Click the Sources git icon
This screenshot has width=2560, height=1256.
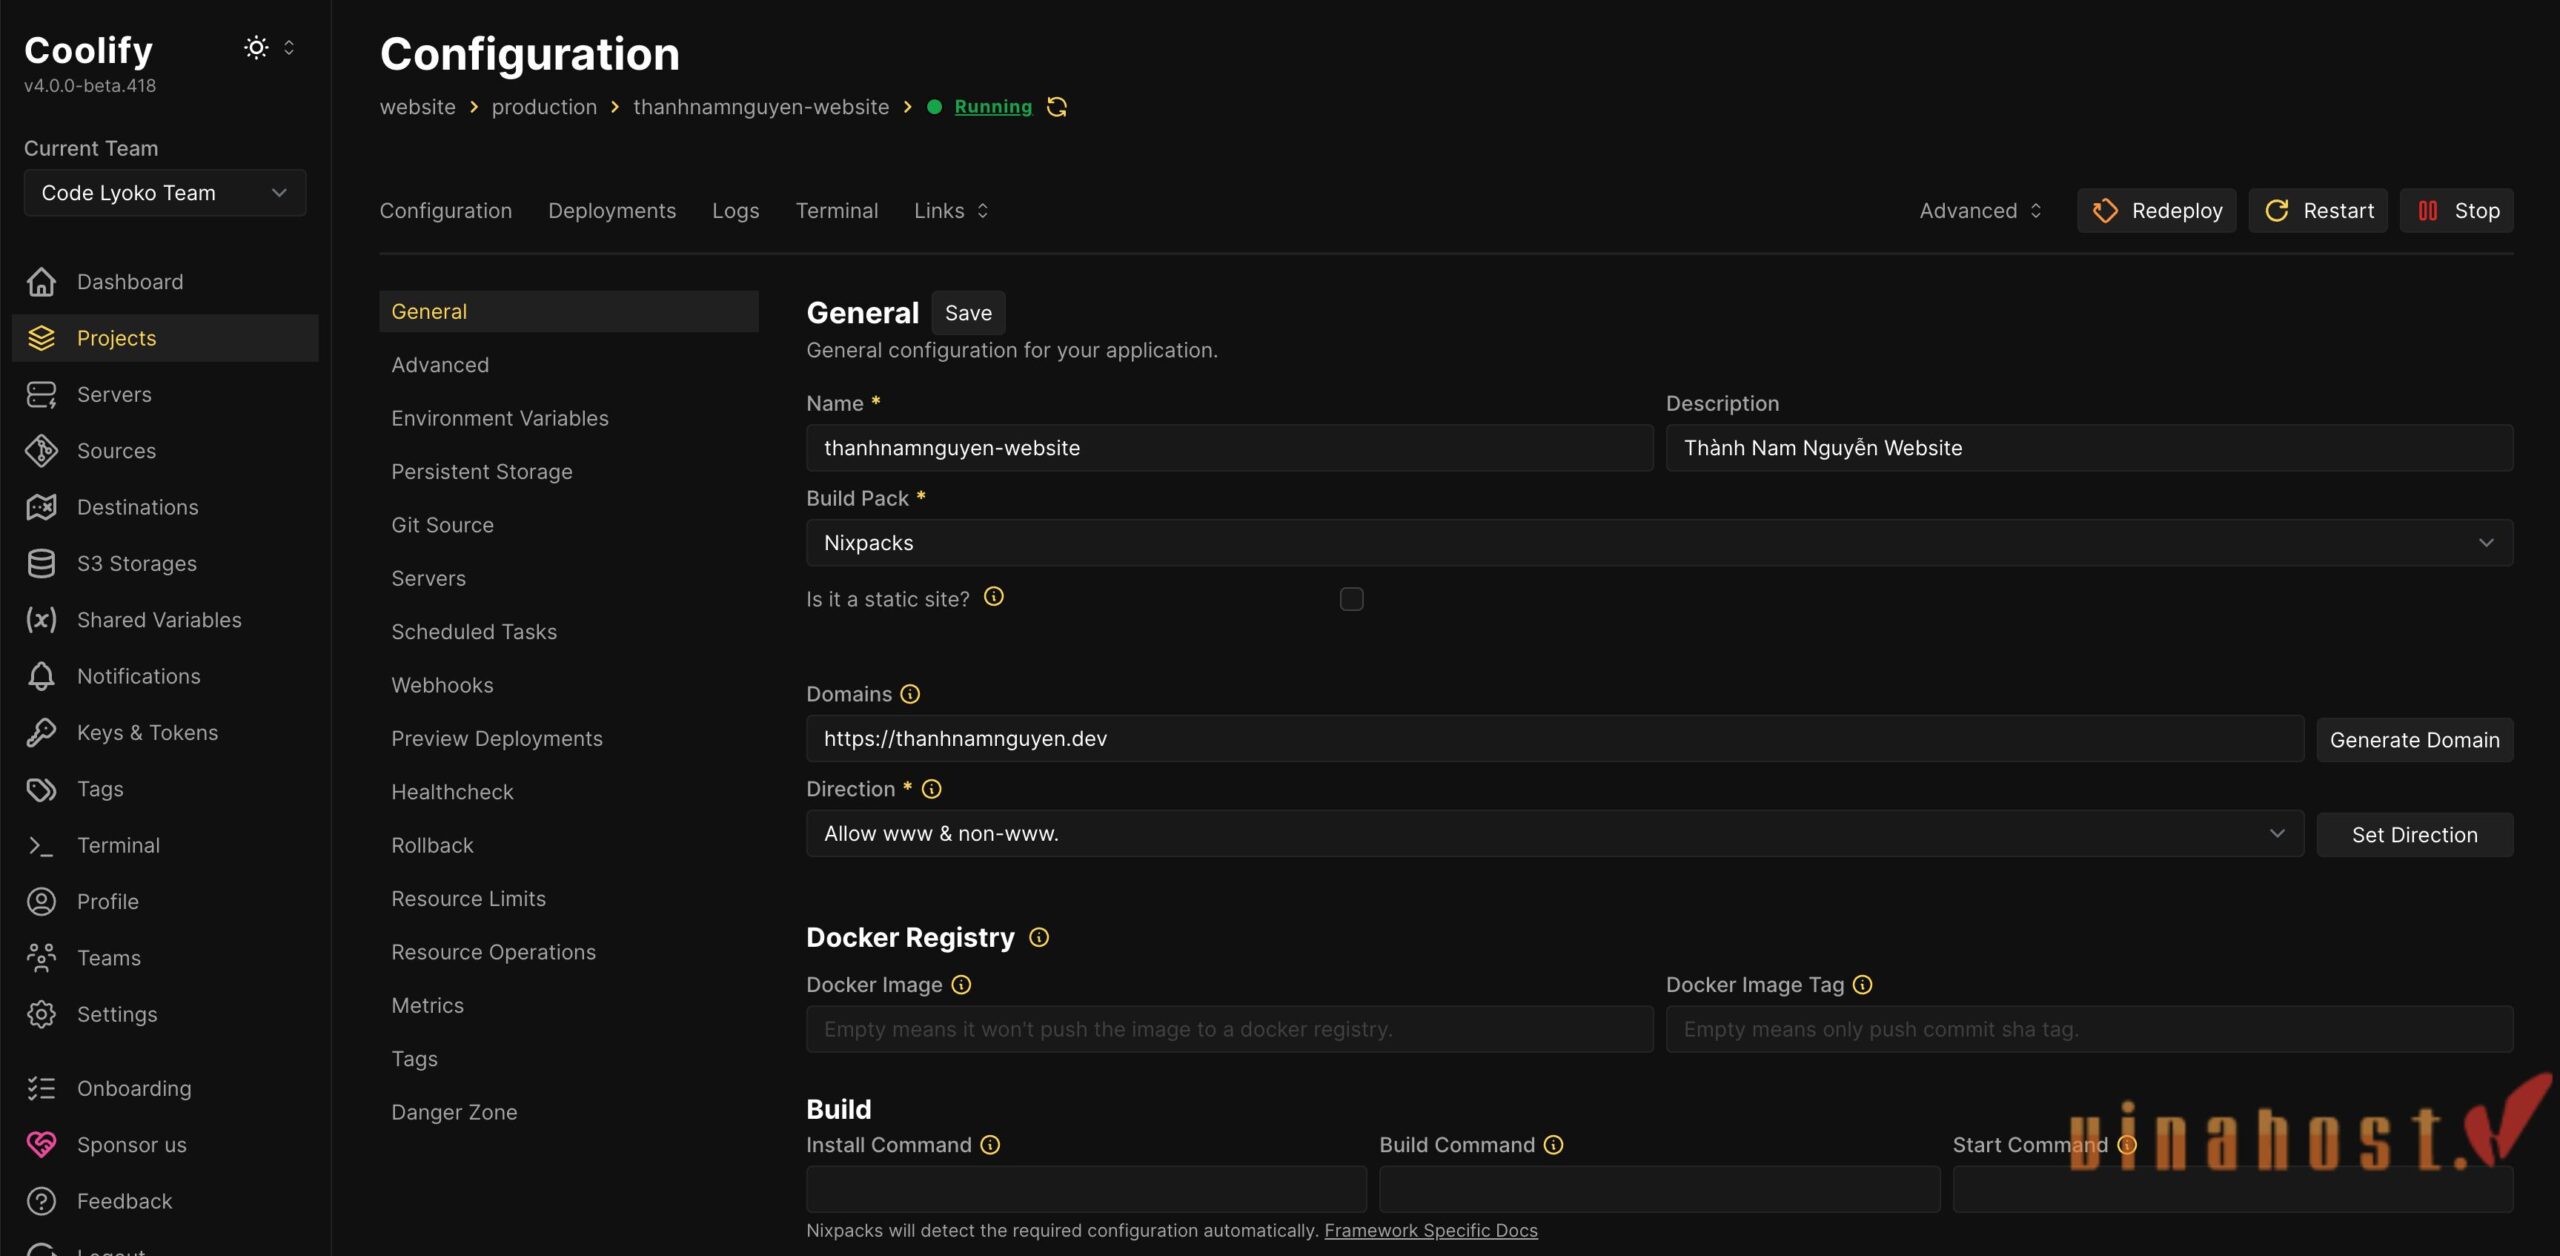[x=41, y=451]
